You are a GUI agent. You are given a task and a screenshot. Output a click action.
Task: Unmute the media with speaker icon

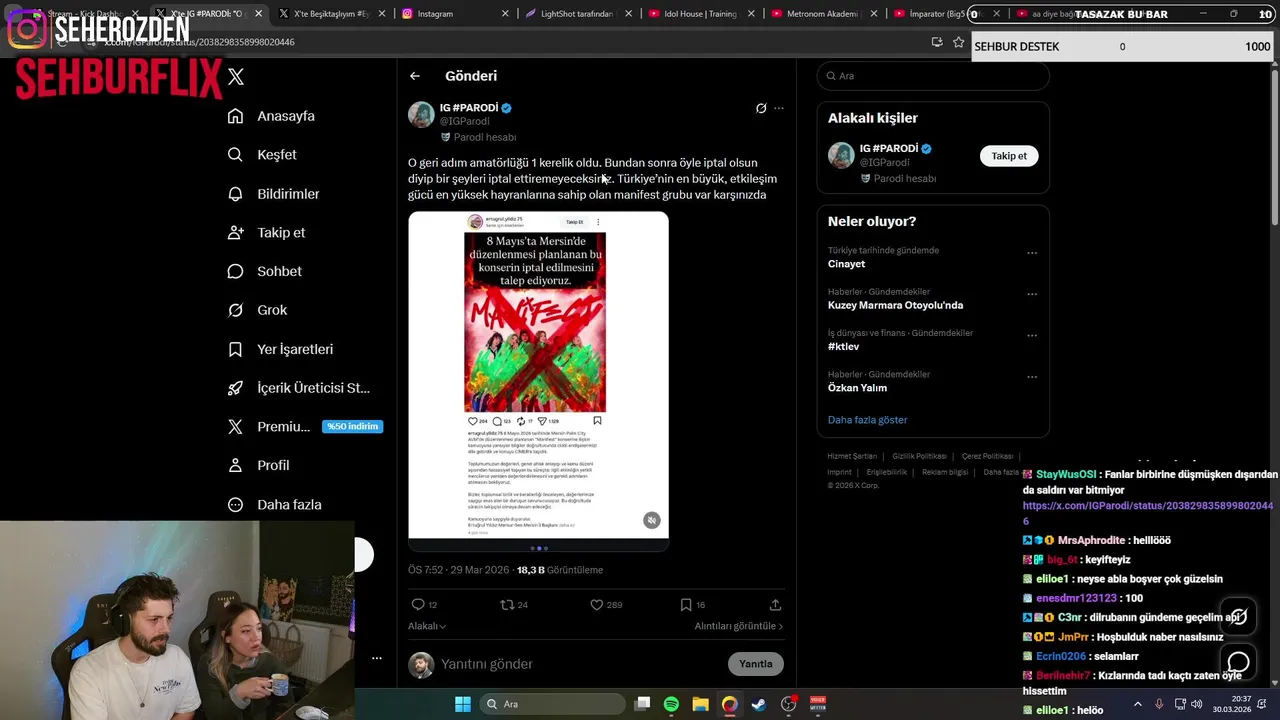point(651,520)
